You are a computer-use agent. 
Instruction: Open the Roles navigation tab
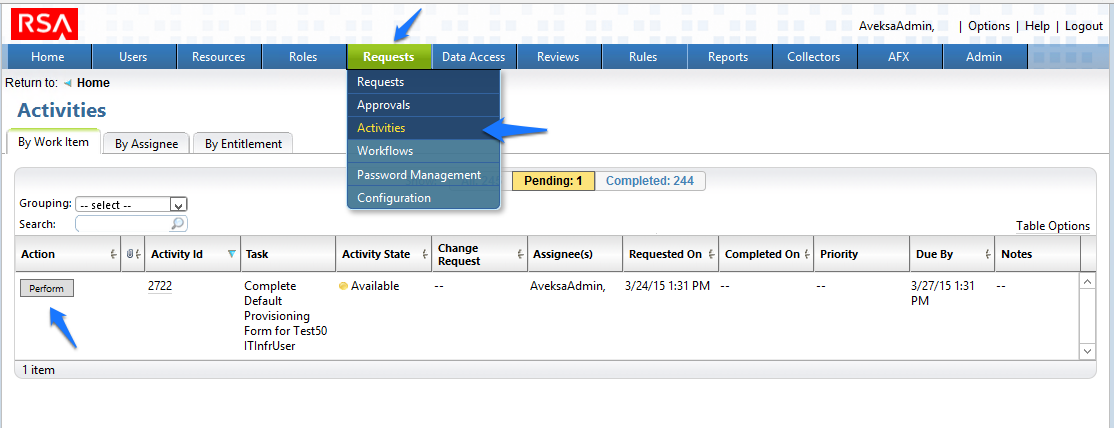(x=303, y=57)
